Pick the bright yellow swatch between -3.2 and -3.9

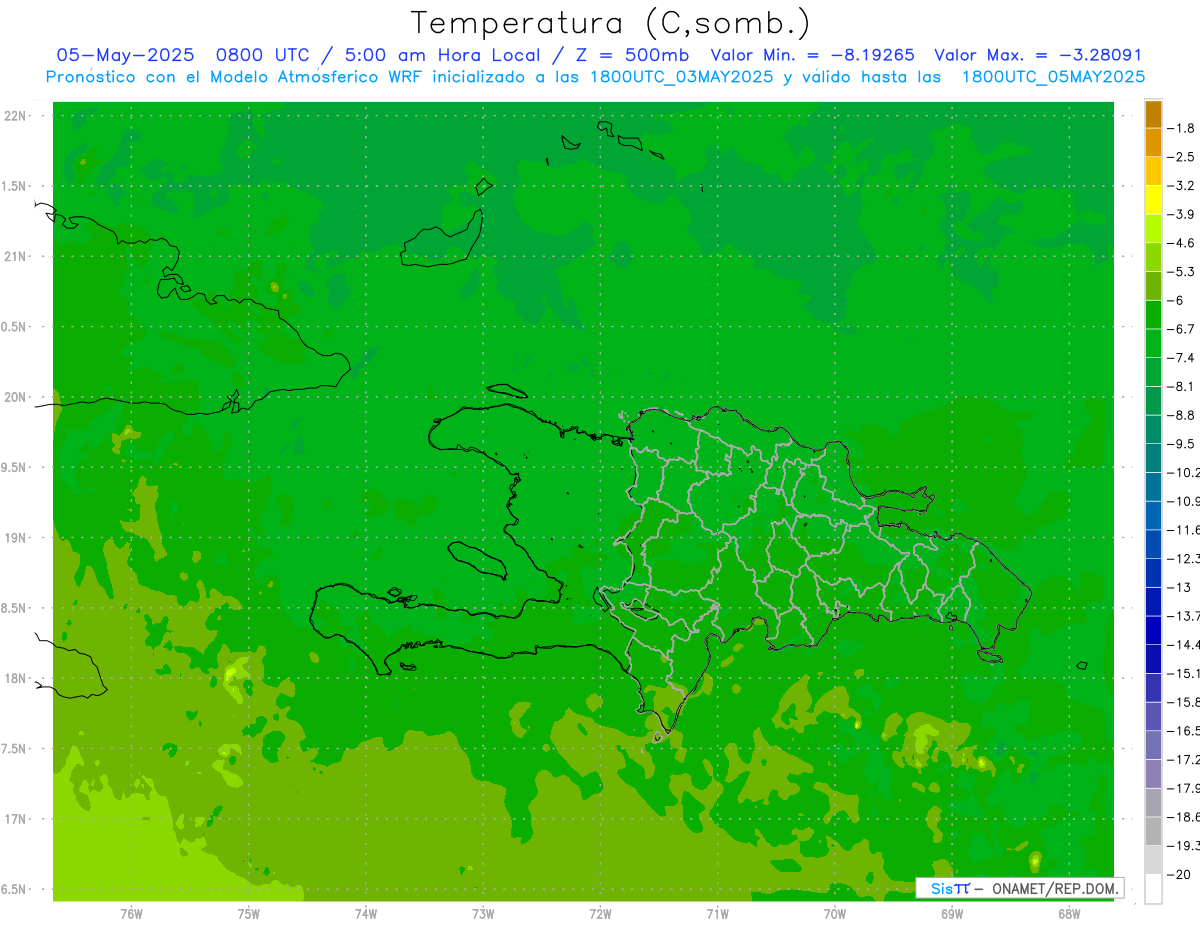(1153, 200)
